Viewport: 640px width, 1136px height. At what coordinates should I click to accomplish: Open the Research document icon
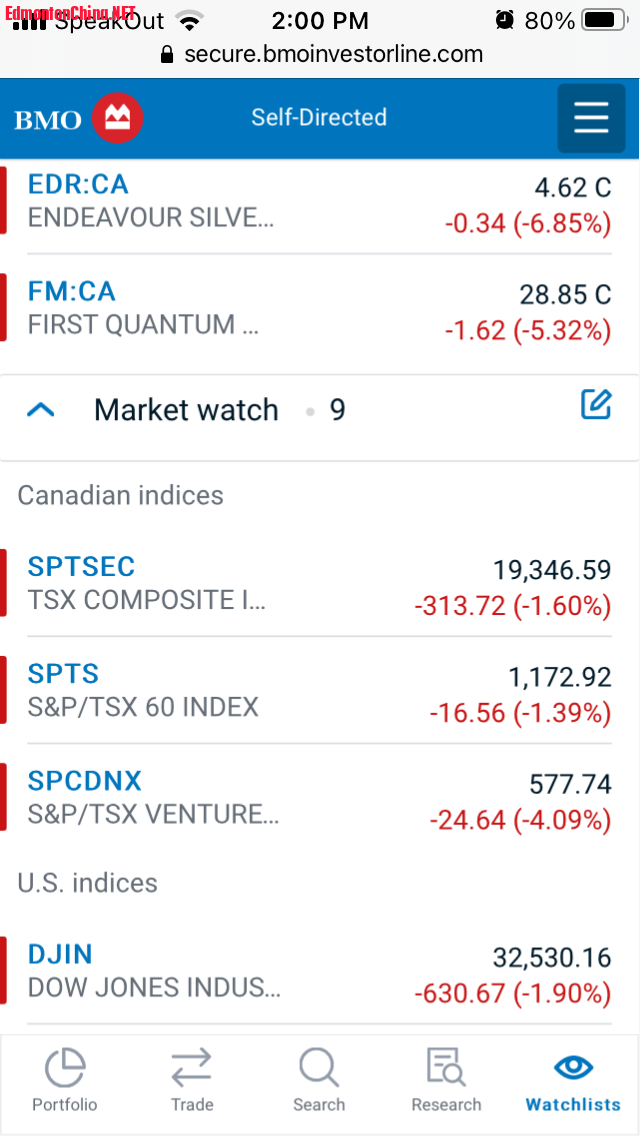[446, 1068]
